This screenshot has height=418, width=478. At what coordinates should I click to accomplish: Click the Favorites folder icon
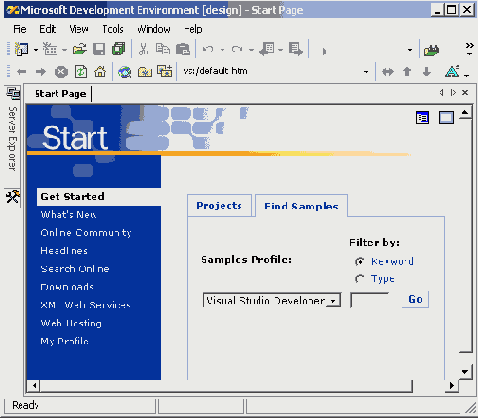[145, 72]
